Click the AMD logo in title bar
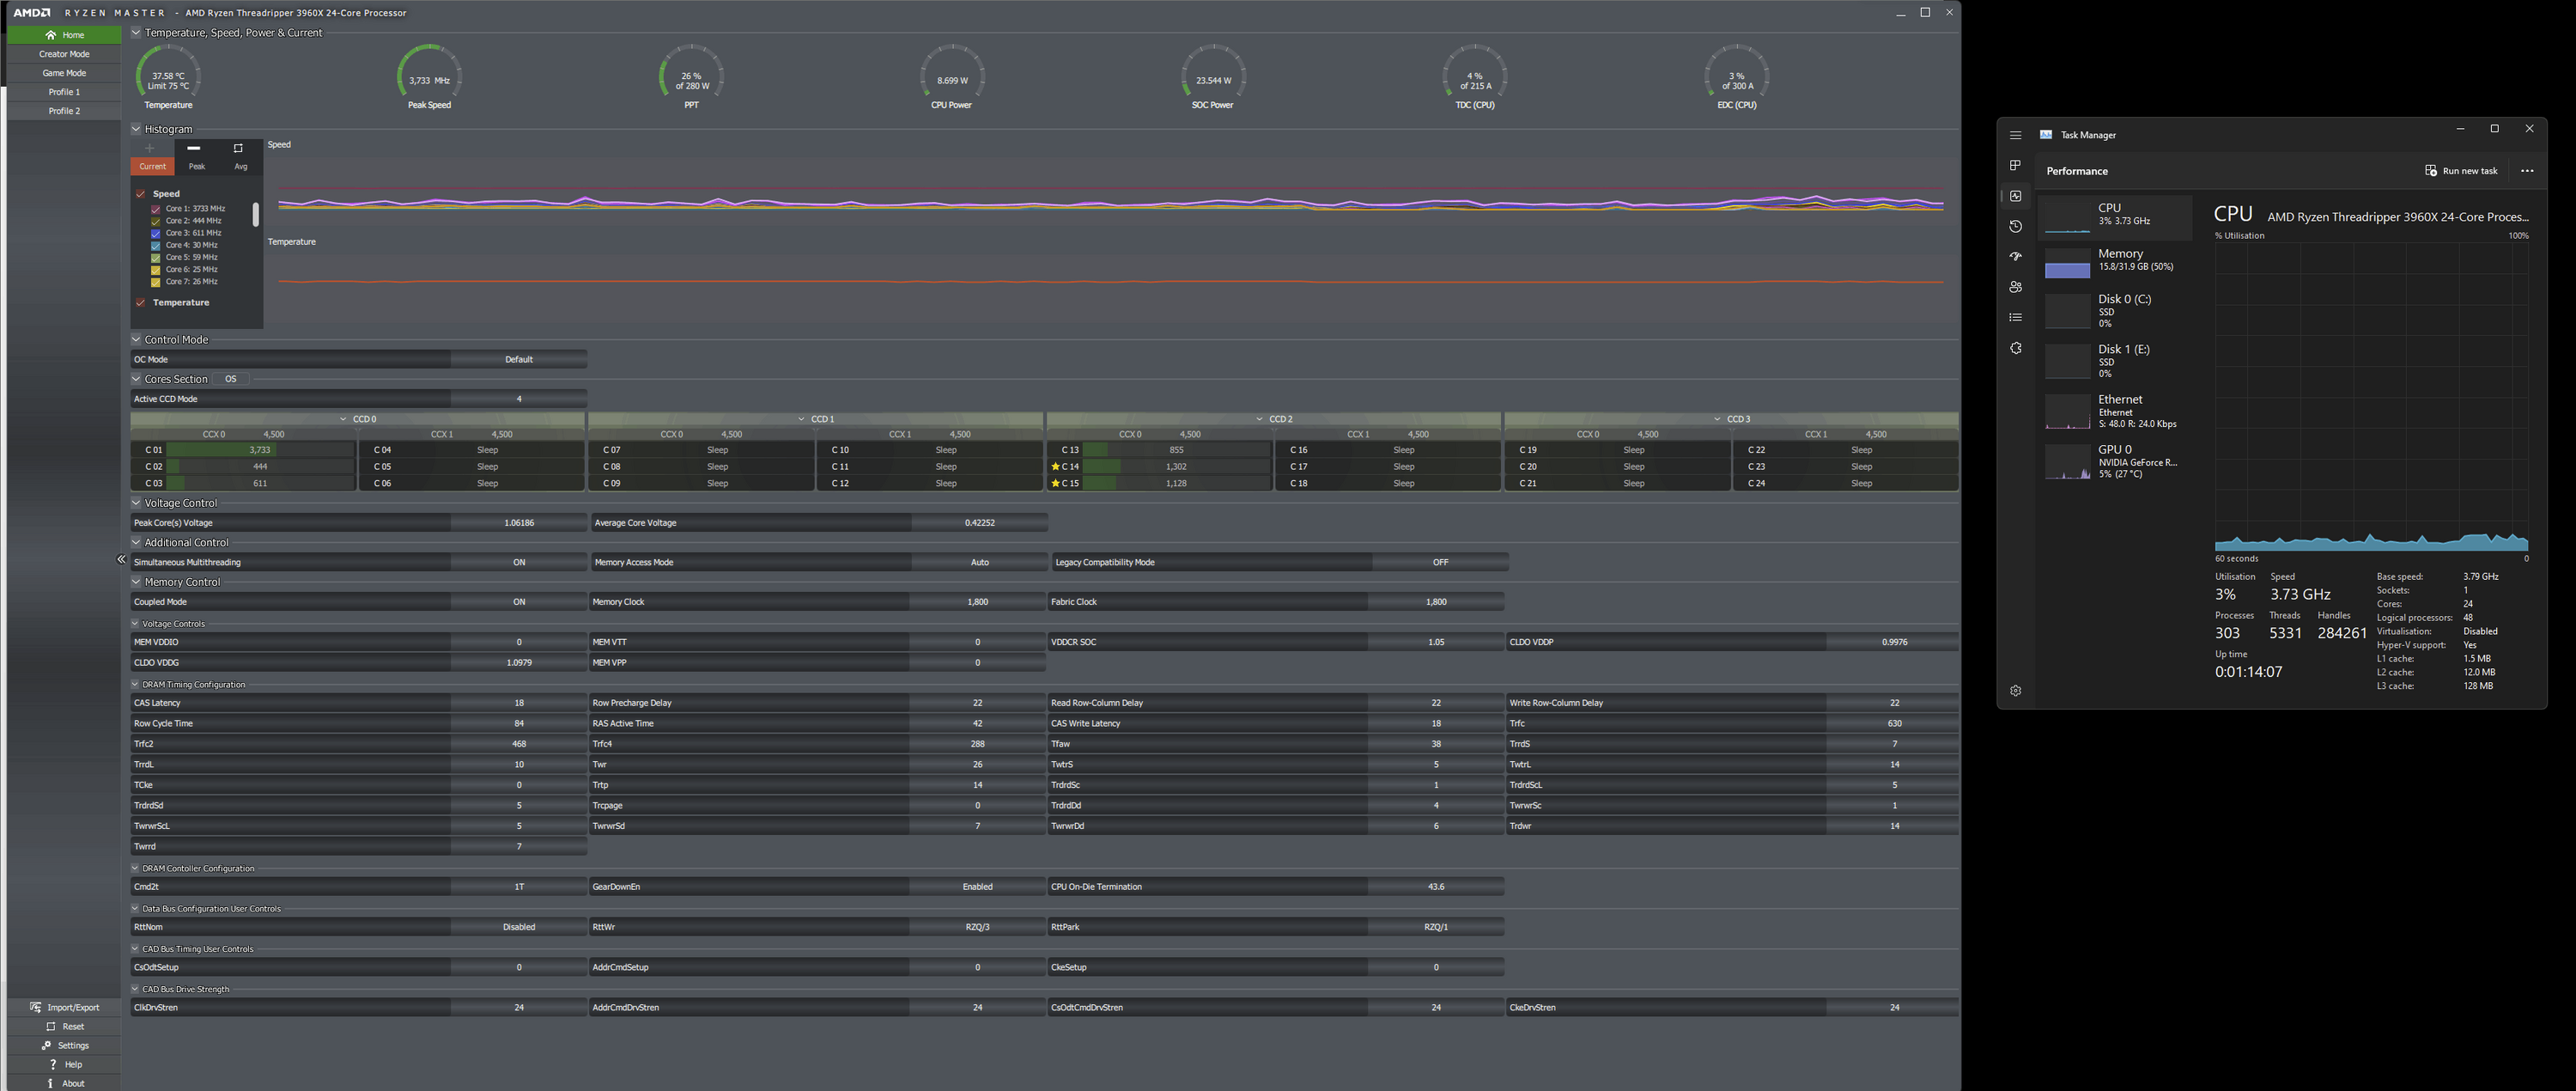Screen dimensions: 2576x1091 coord(32,13)
